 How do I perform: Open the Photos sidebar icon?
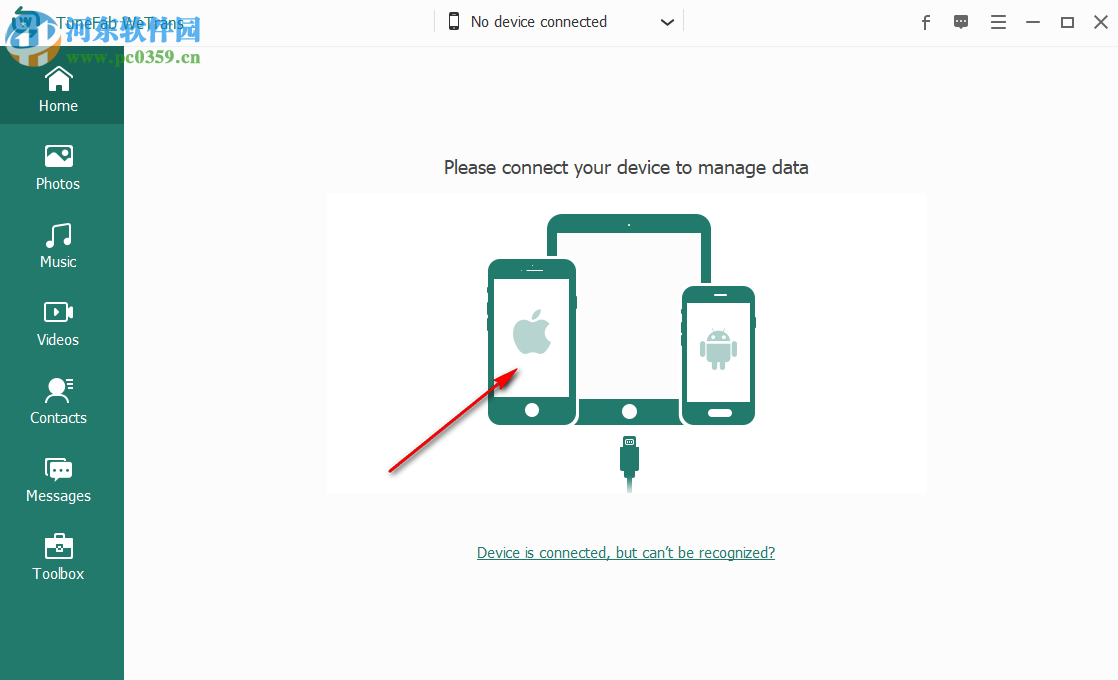click(58, 156)
